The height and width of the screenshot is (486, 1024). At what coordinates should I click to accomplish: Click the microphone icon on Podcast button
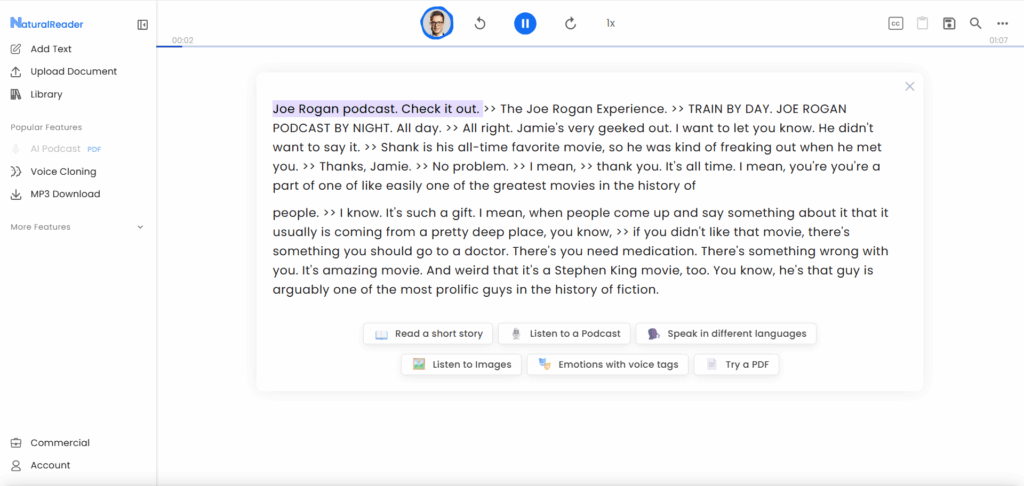[516, 334]
